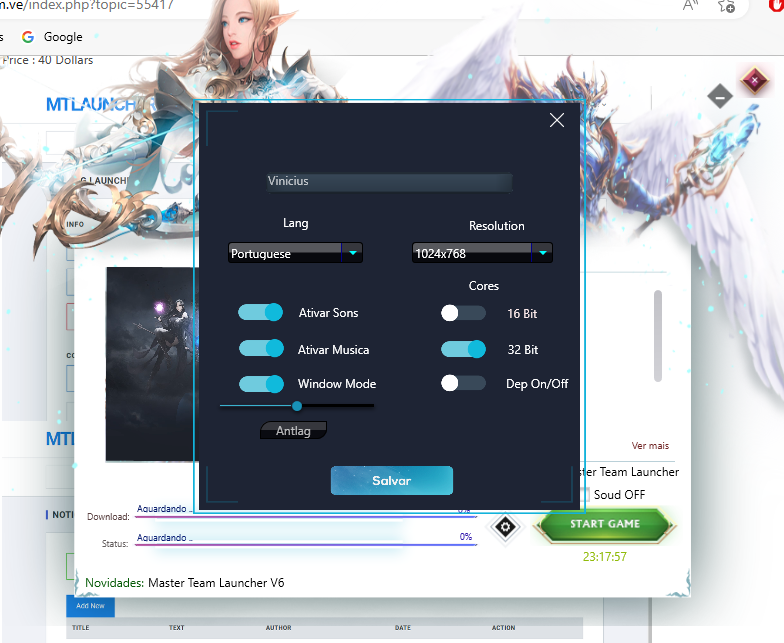Click the Price : 40 Dollars text
This screenshot has height=643, width=784.
pyautogui.click(x=48, y=60)
